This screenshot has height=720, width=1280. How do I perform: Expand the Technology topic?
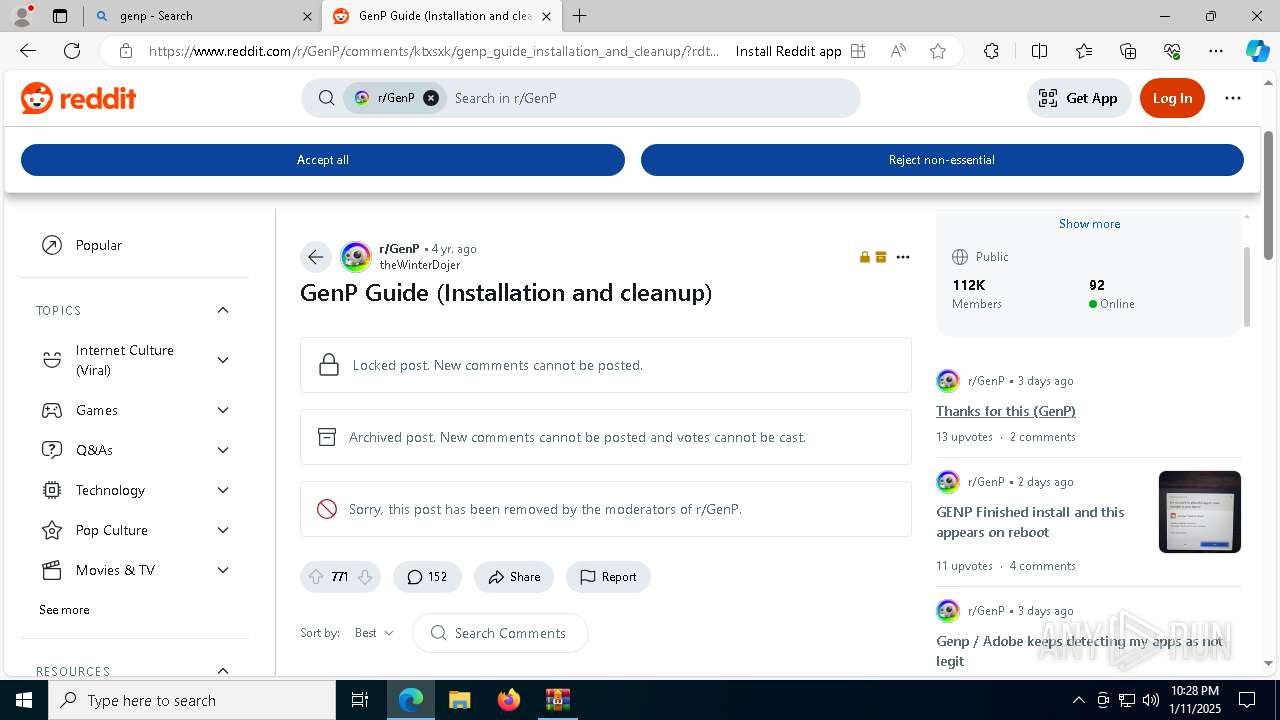[x=223, y=490]
